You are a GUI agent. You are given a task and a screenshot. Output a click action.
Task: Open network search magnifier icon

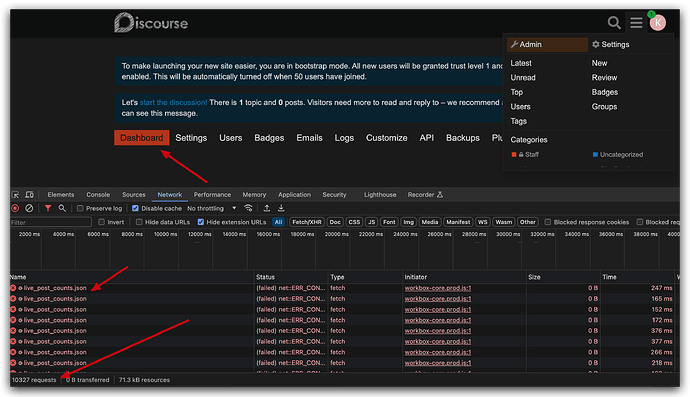62,208
